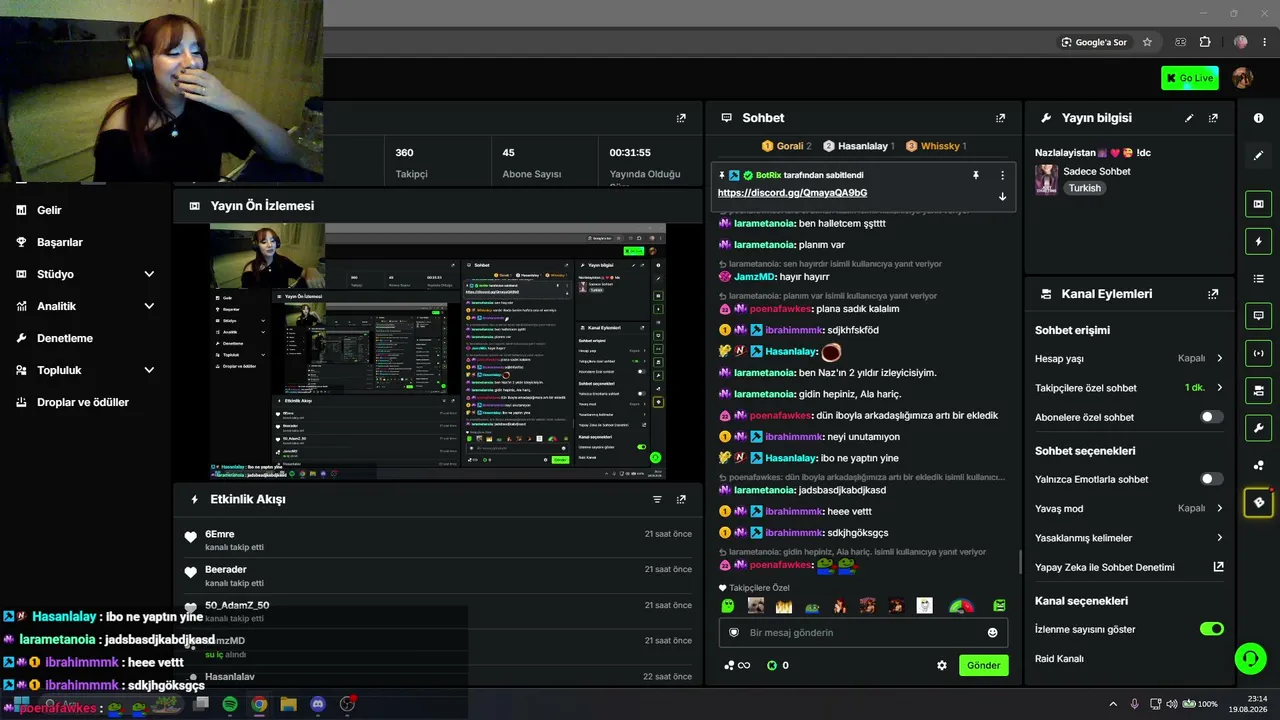
Task: Pop out the Sohbet panel
Action: (x=1000, y=118)
